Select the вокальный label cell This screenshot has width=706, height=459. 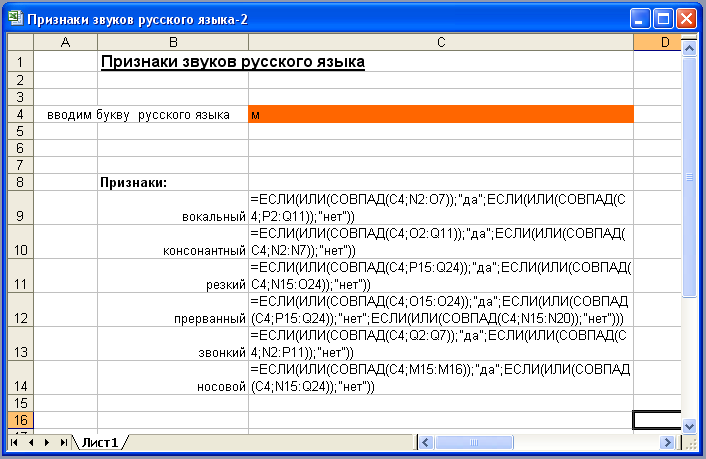click(x=173, y=208)
